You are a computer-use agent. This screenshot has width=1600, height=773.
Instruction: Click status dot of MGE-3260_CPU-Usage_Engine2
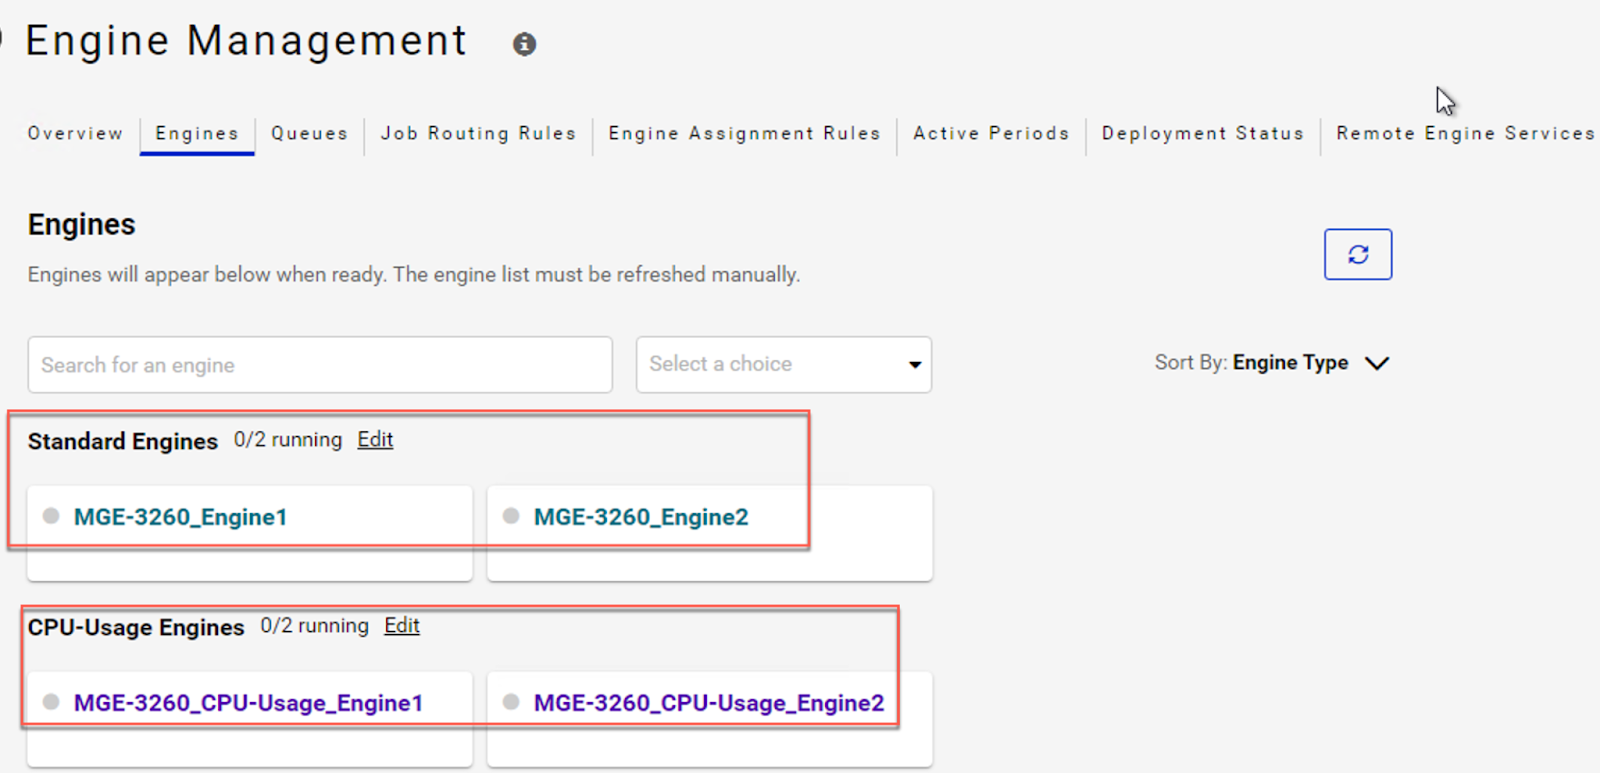(x=511, y=702)
